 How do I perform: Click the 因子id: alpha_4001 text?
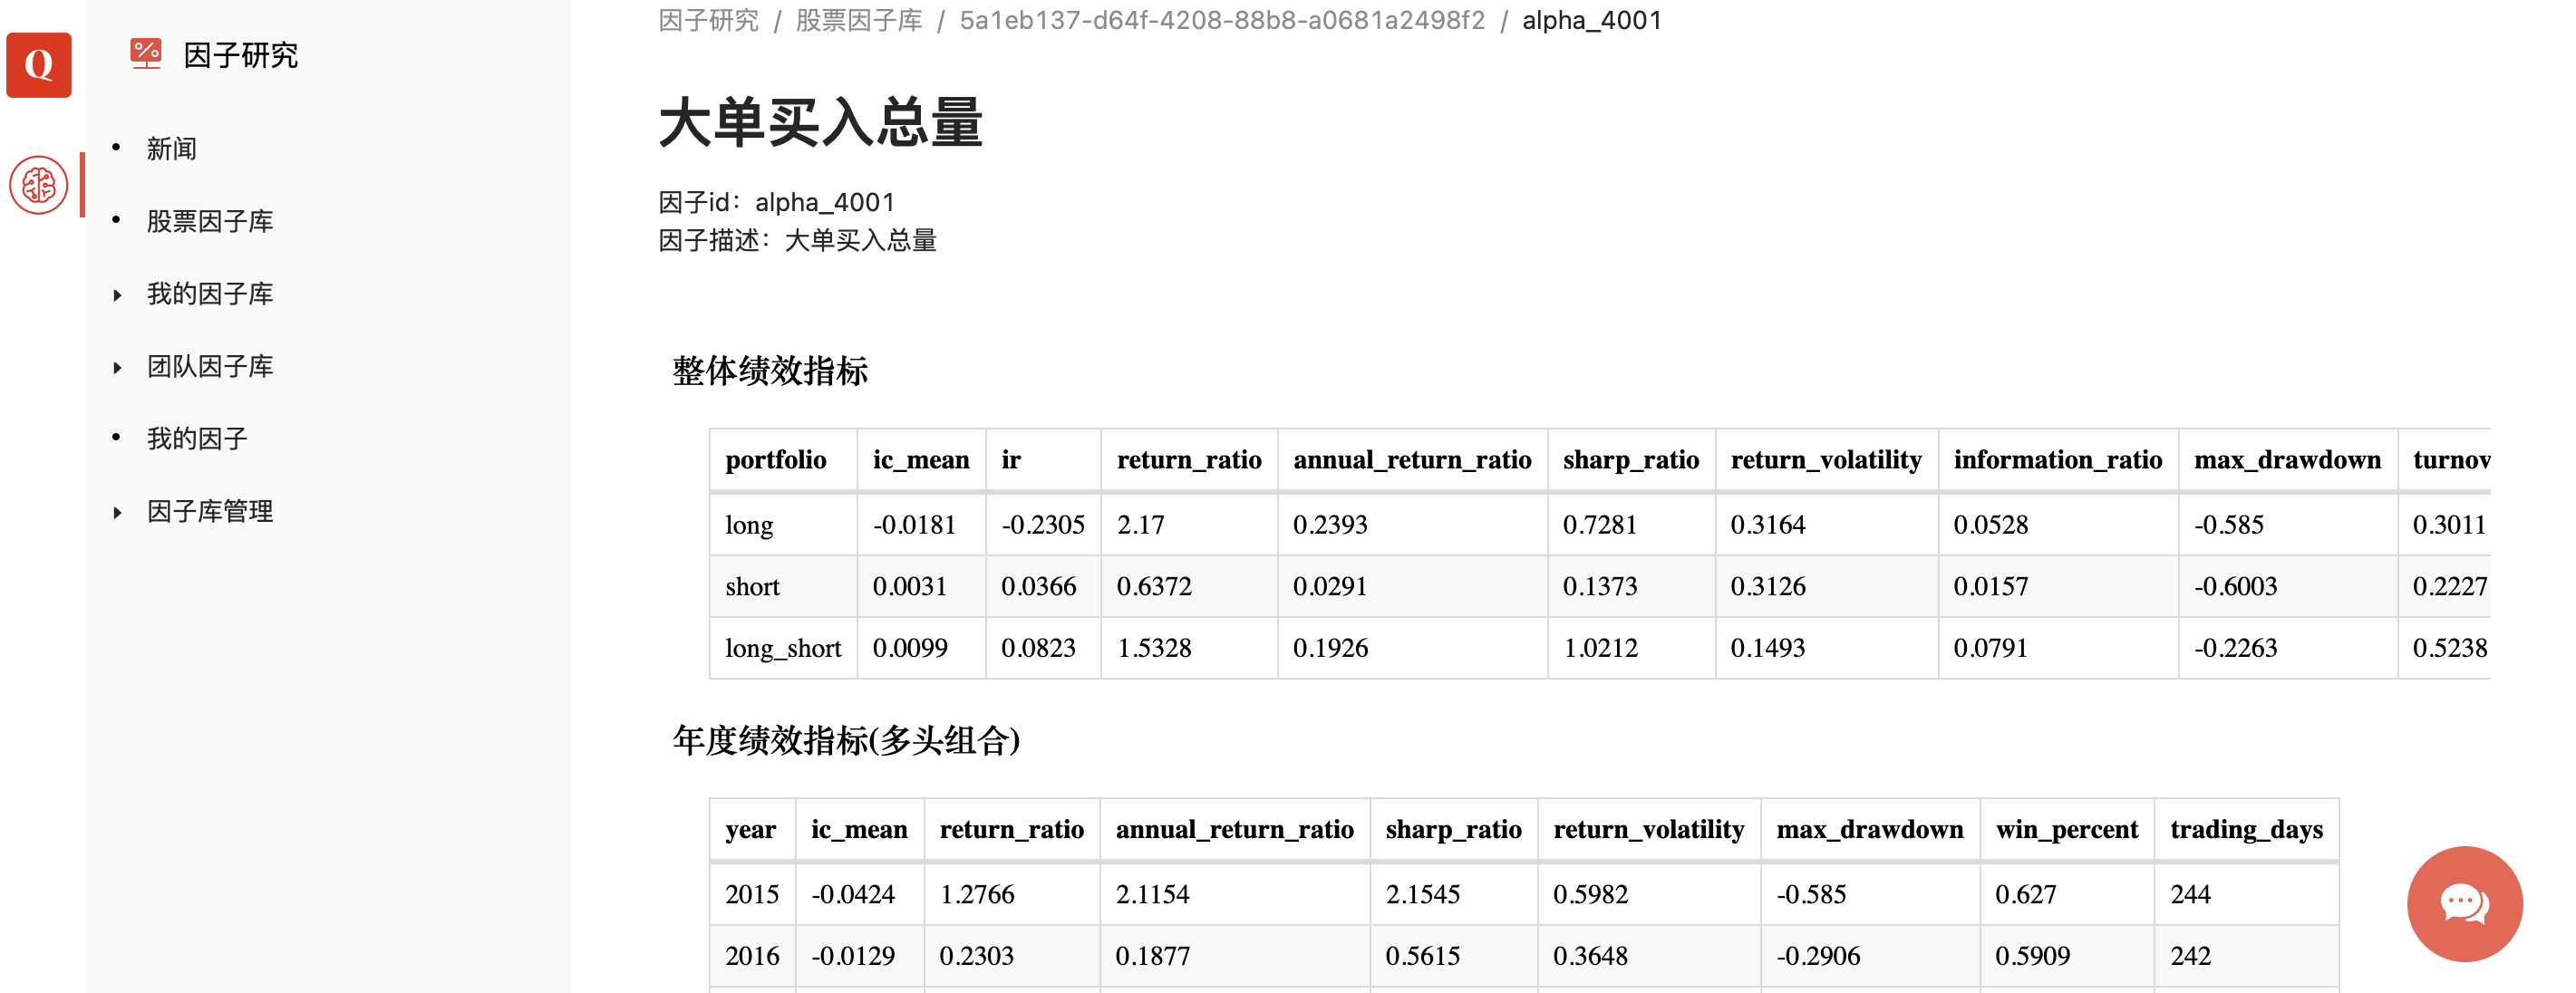coord(777,203)
